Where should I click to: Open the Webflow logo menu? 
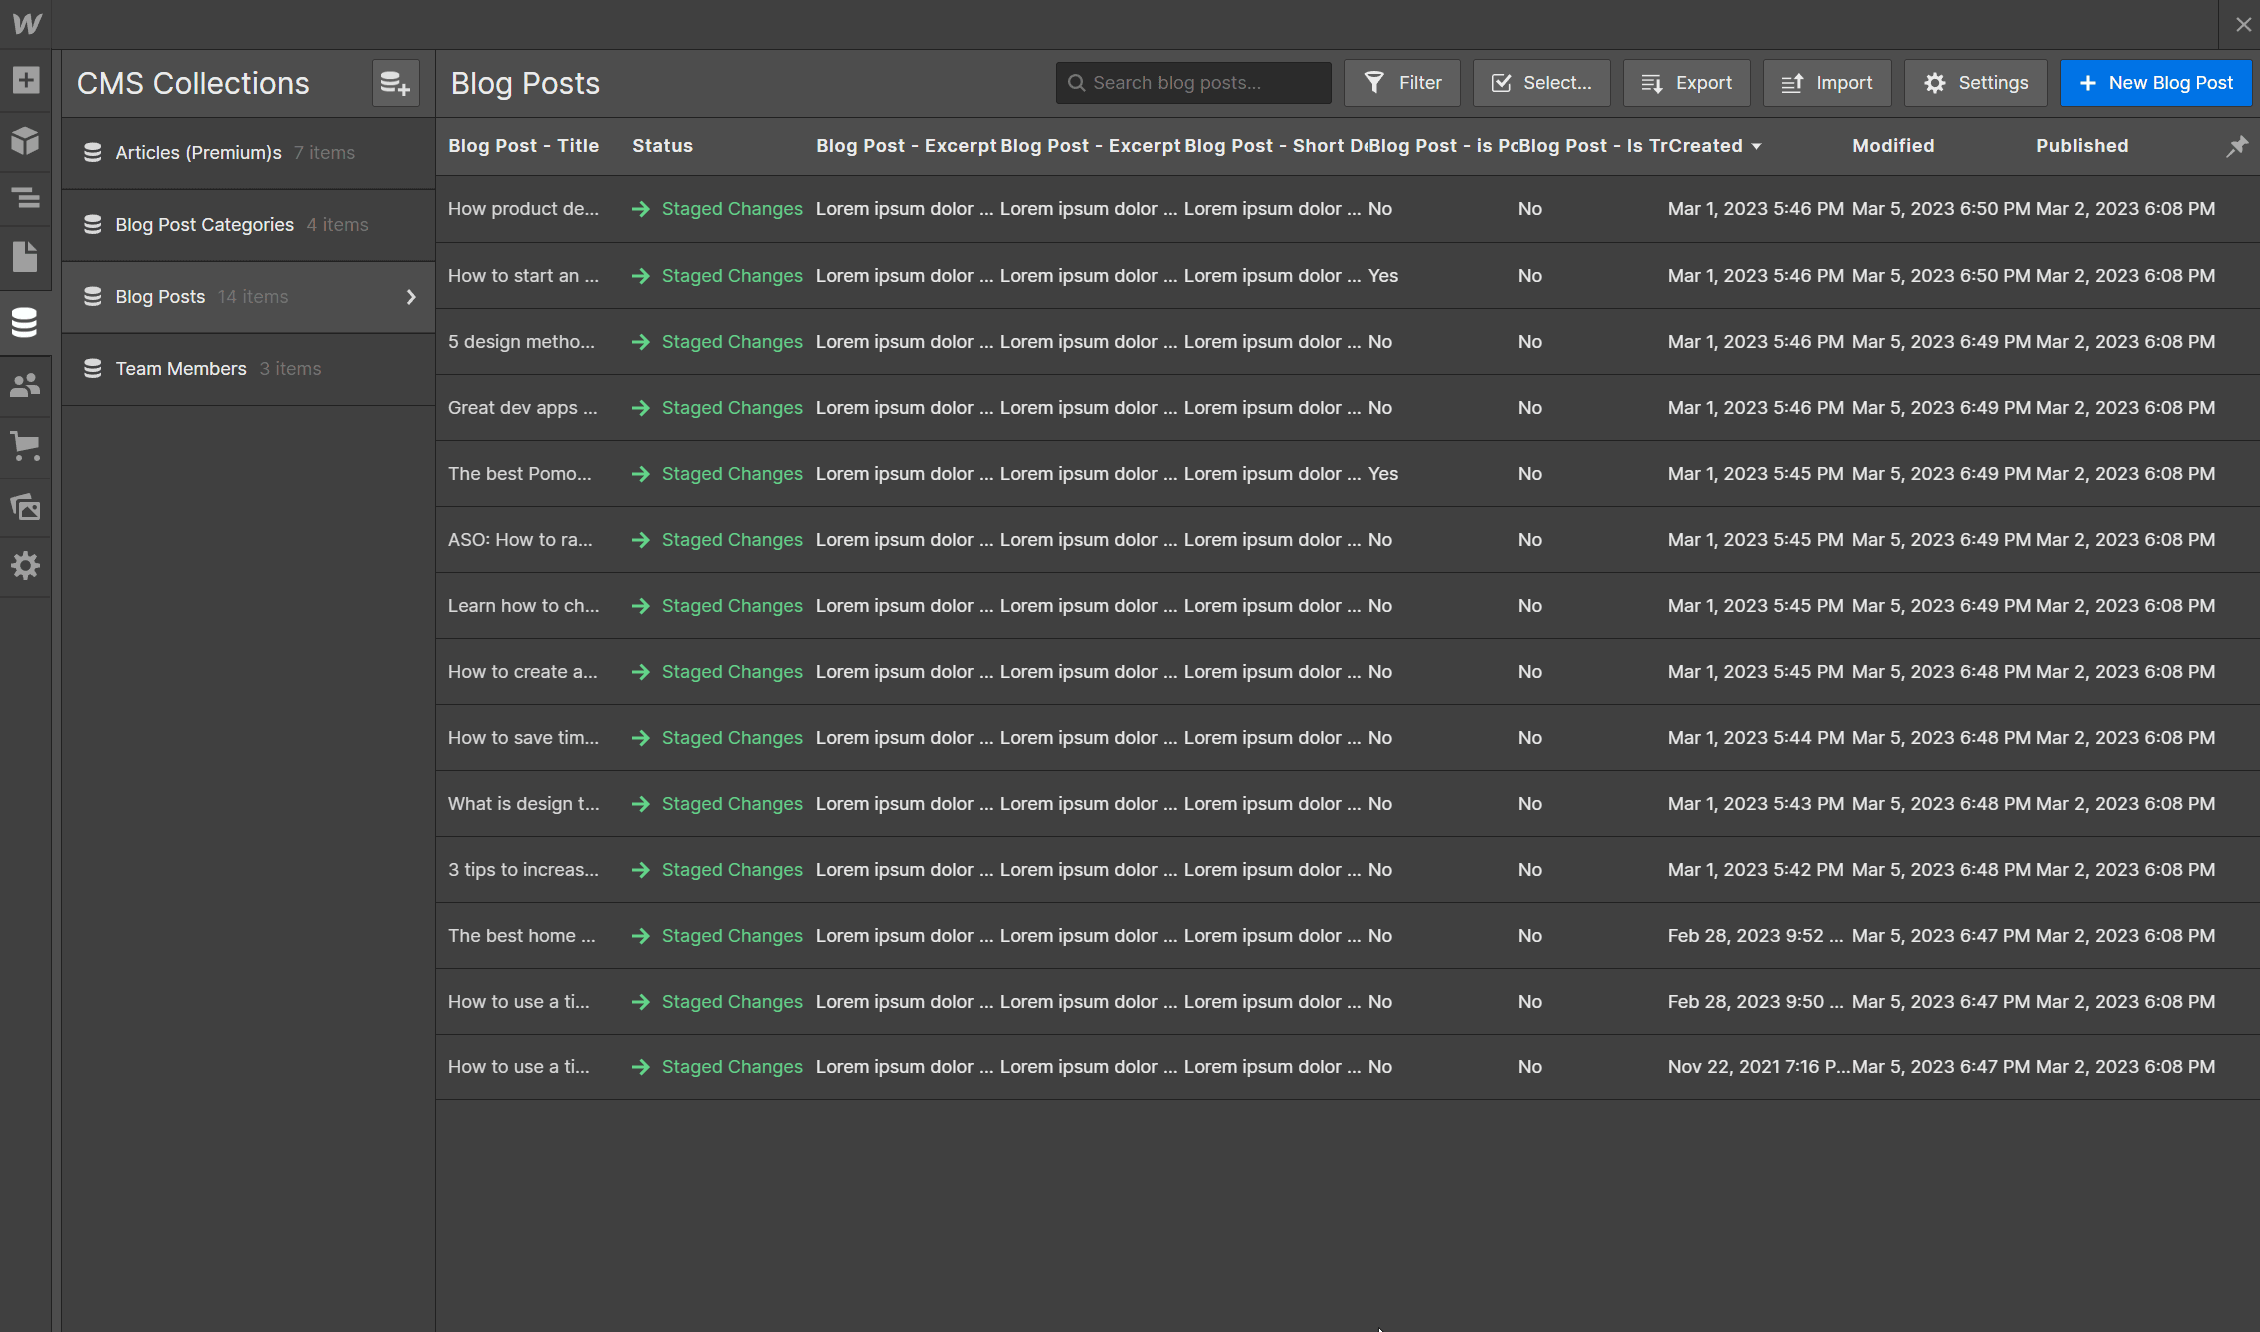tap(25, 23)
